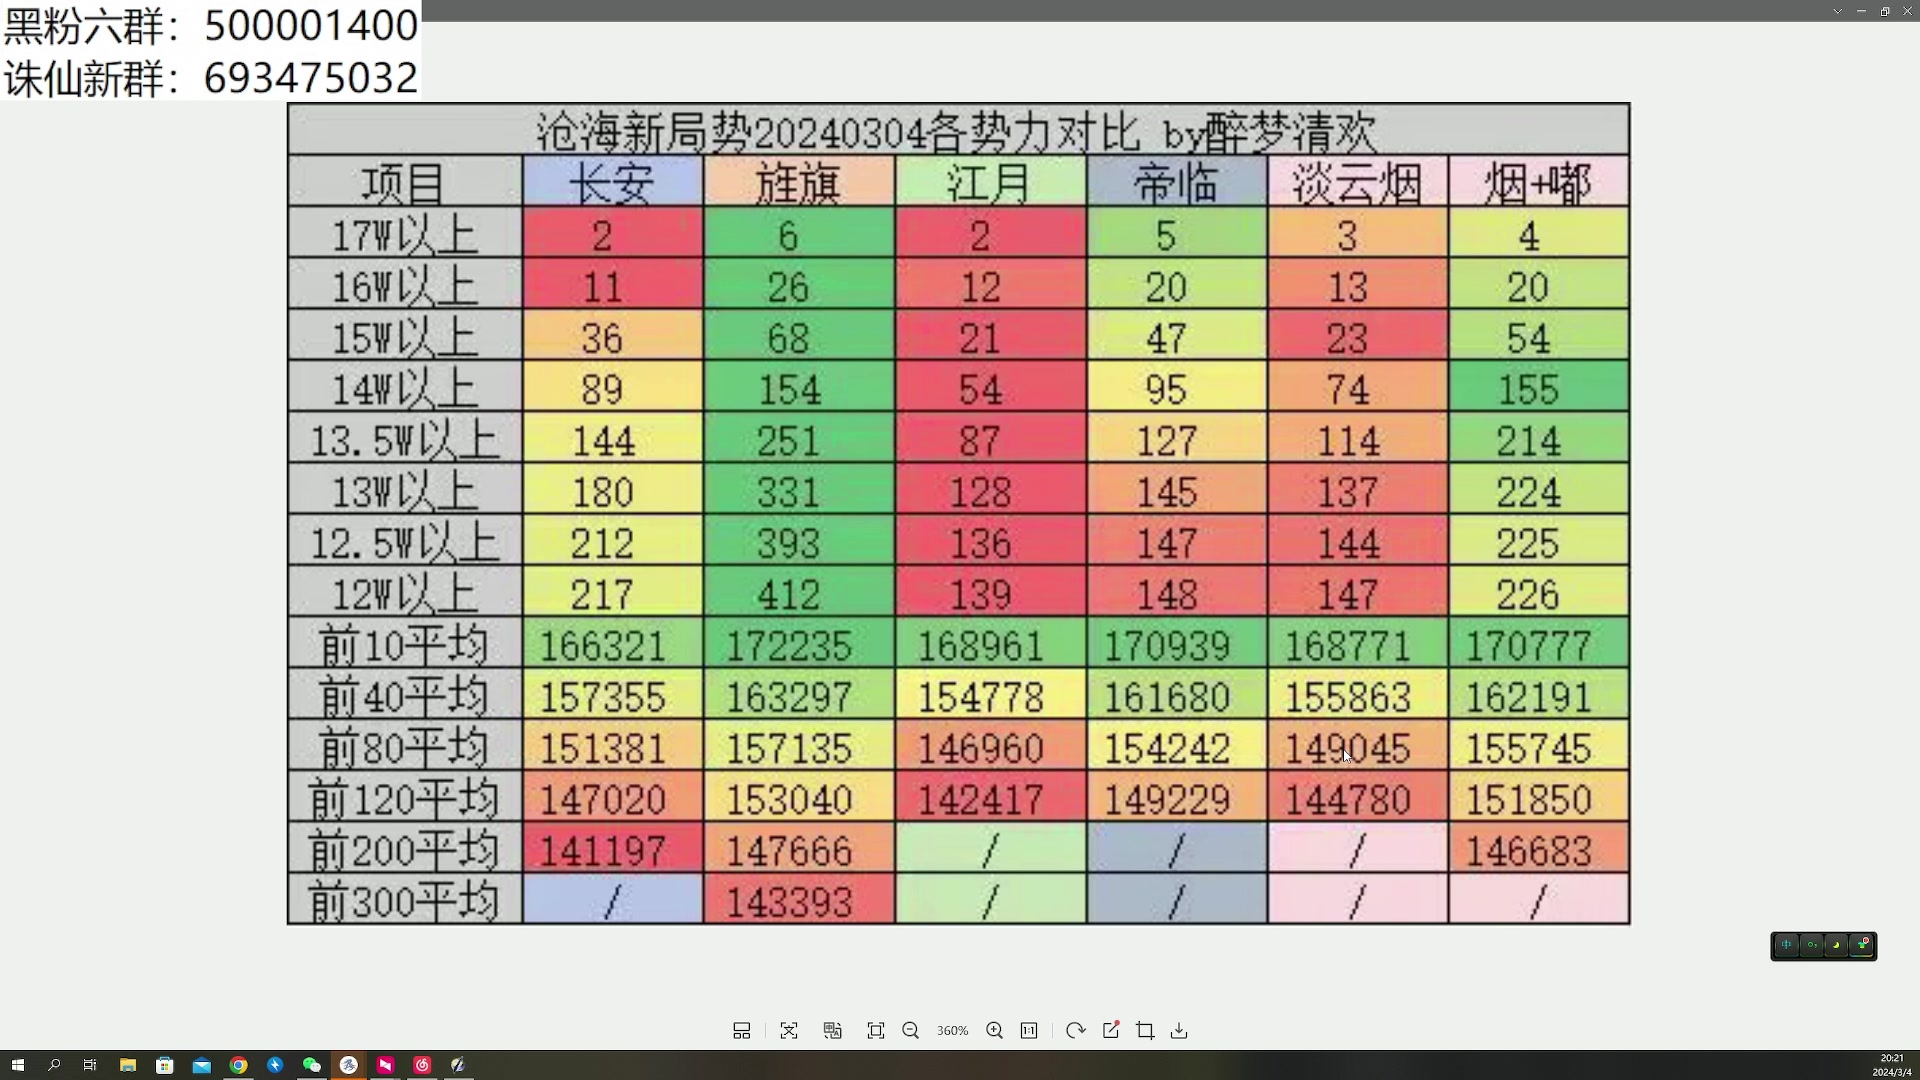Open the image editing tool

(1111, 1031)
